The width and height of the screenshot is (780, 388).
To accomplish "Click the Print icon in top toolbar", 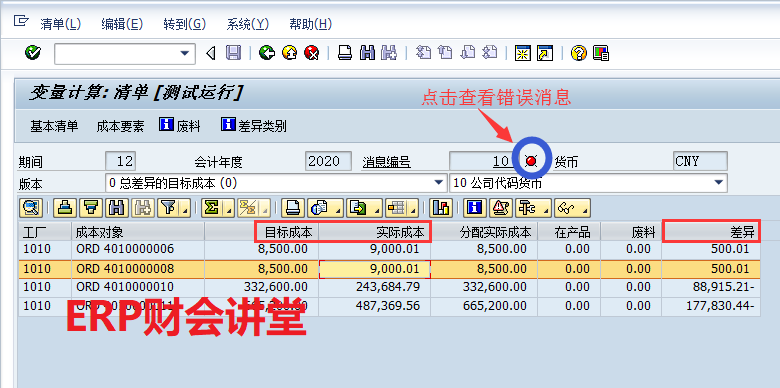I will [x=345, y=53].
